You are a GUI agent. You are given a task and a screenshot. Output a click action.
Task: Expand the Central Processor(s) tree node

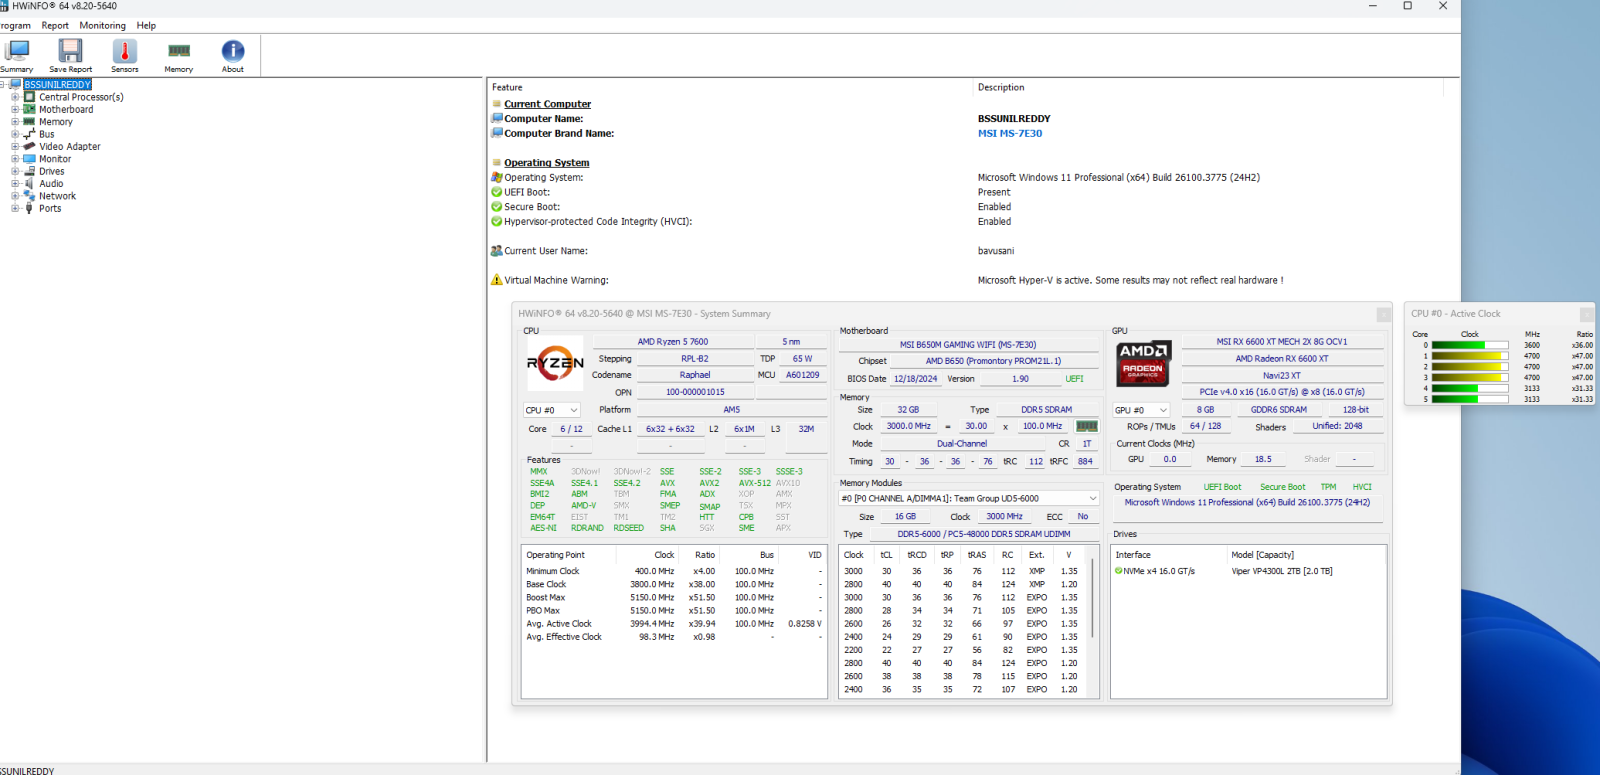pyautogui.click(x=15, y=98)
